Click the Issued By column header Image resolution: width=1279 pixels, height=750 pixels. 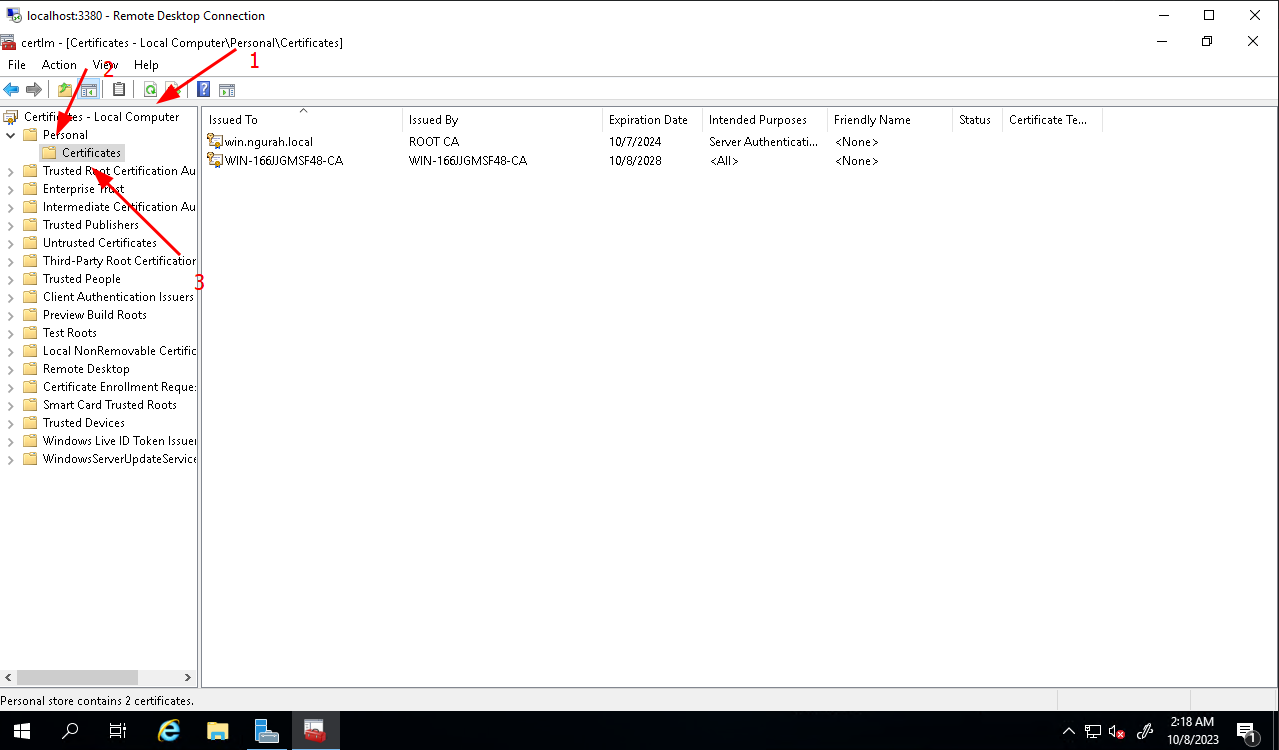pyautogui.click(x=433, y=120)
